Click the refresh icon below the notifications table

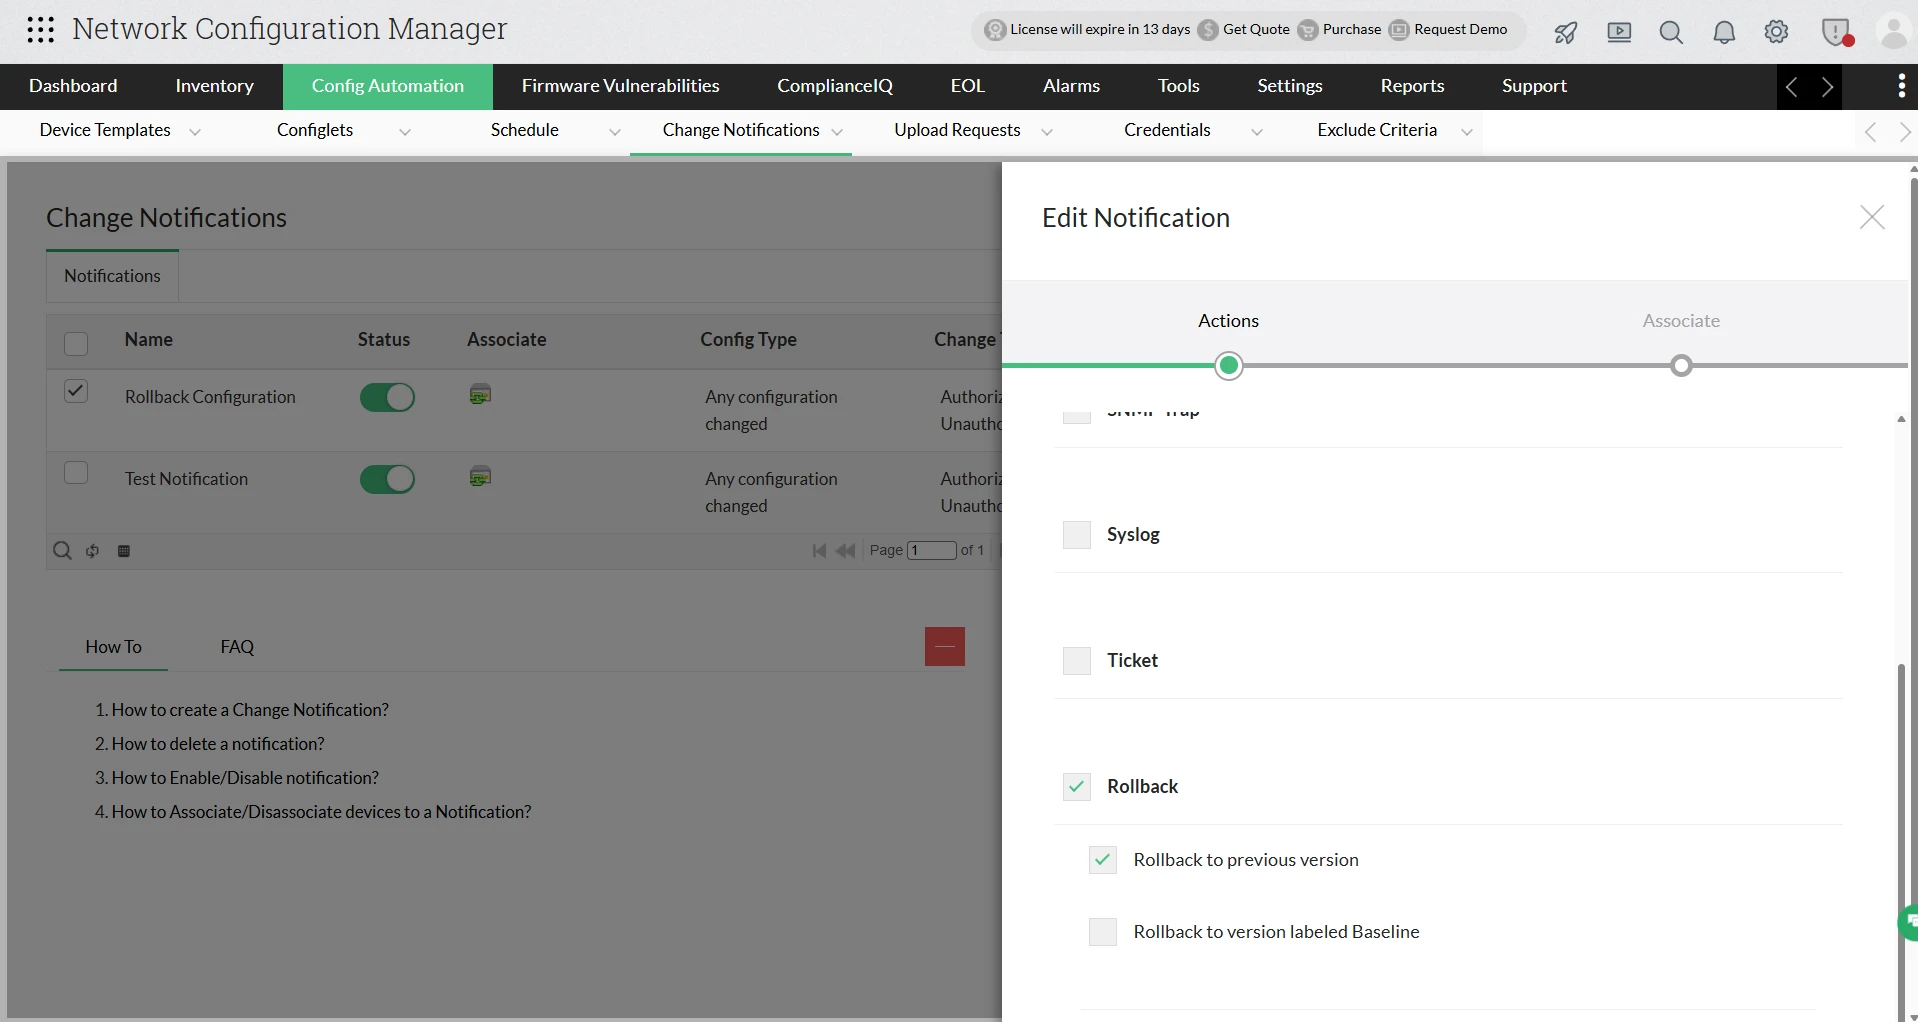[92, 551]
